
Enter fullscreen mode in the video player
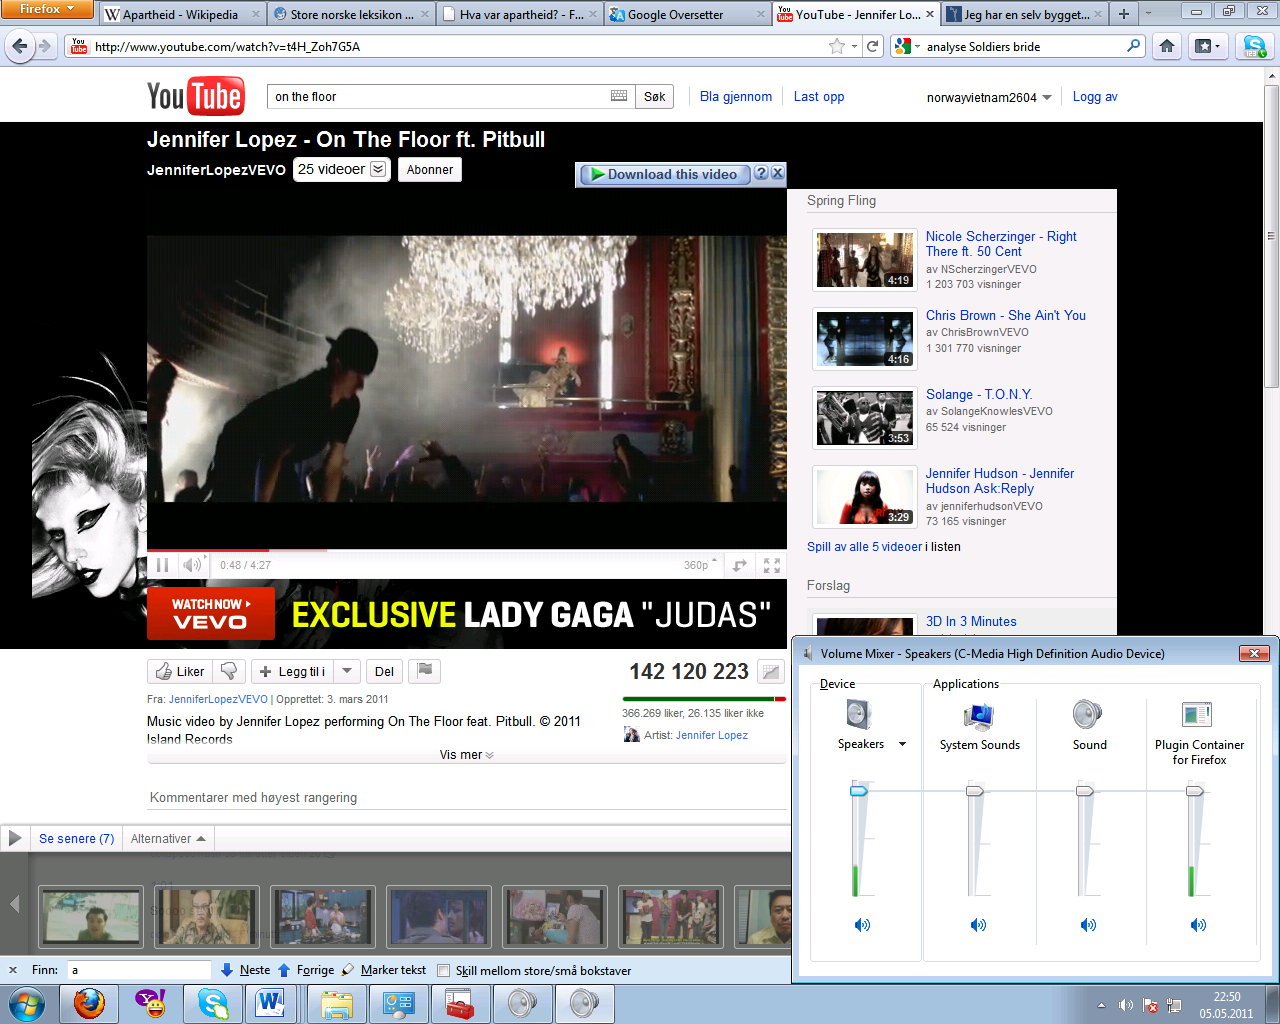[x=772, y=565]
